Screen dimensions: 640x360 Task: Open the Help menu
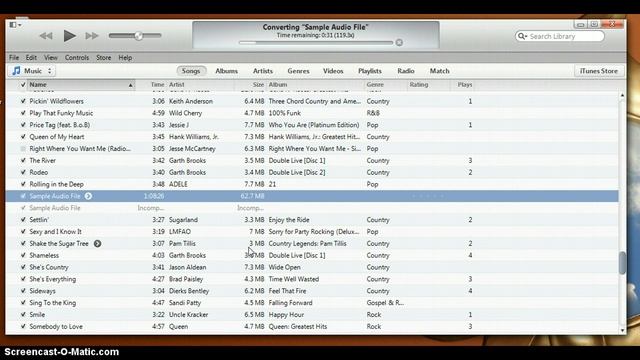coord(125,58)
